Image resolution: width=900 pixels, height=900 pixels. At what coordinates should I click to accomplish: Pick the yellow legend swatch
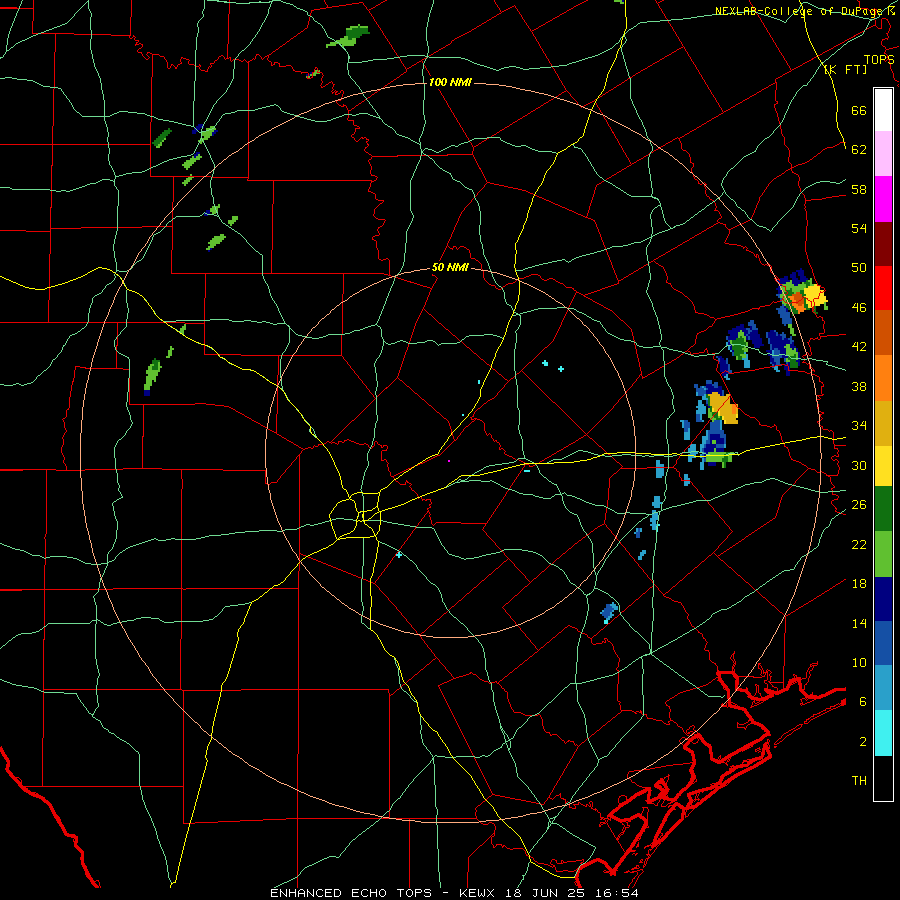coord(883,465)
